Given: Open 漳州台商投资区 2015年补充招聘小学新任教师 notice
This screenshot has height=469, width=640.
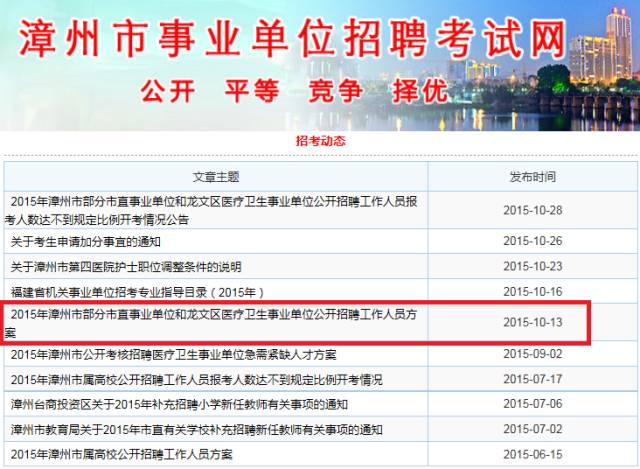Looking at the screenshot, I should pos(179,405).
